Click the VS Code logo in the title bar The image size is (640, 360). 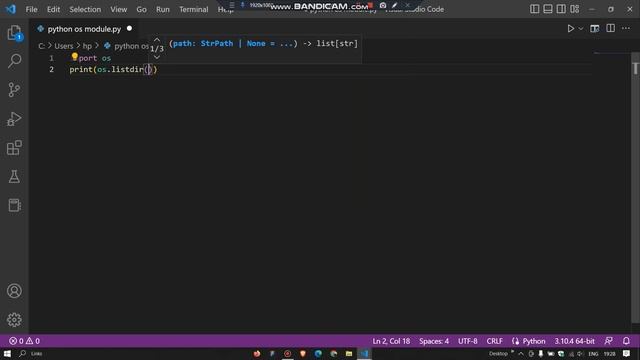point(11,9)
